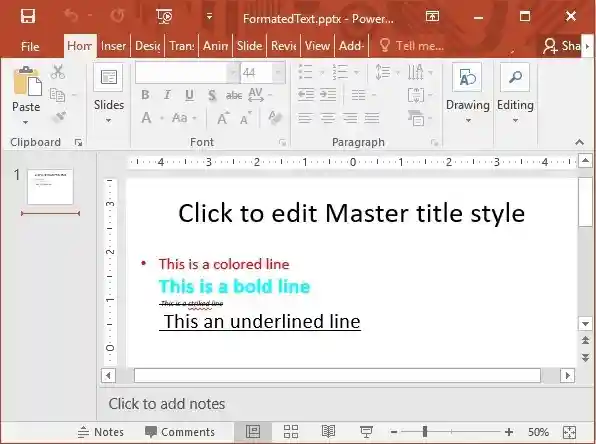Select slide 1 thumbnail
Viewport: 596px width, 444px height.
click(50, 187)
